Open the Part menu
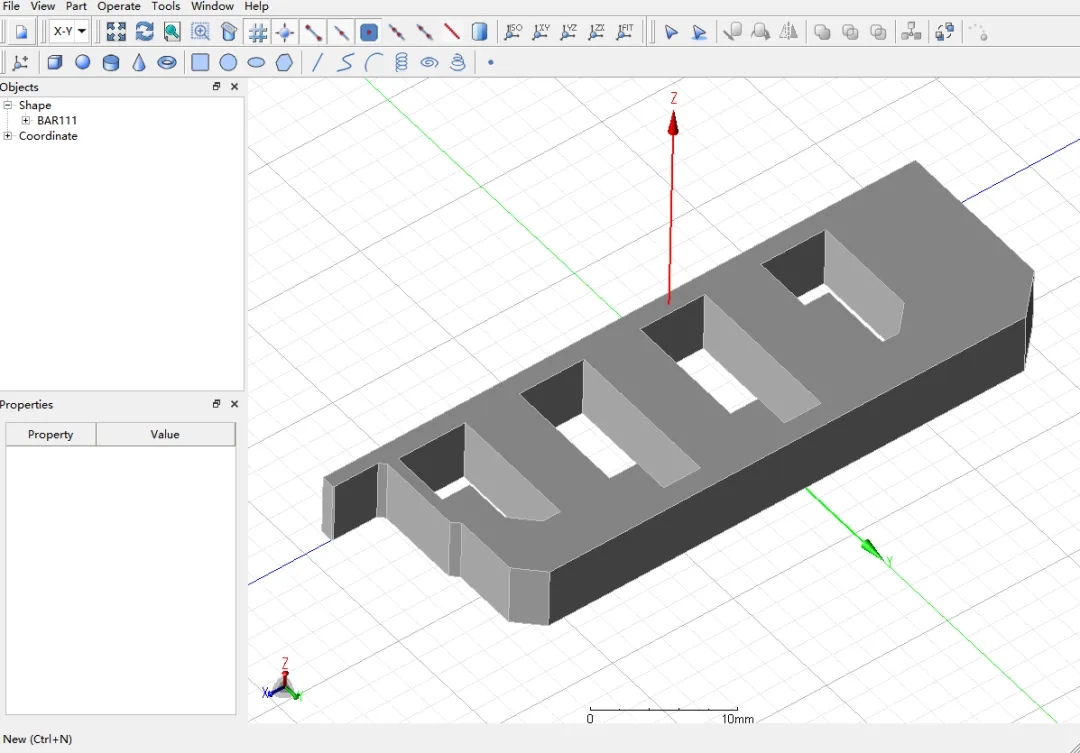Viewport: 1080px width, 753px height. point(76,6)
